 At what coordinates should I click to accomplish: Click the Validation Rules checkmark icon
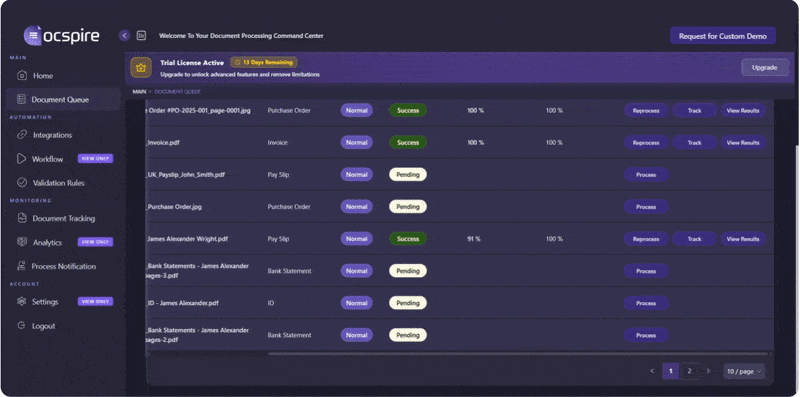point(22,183)
